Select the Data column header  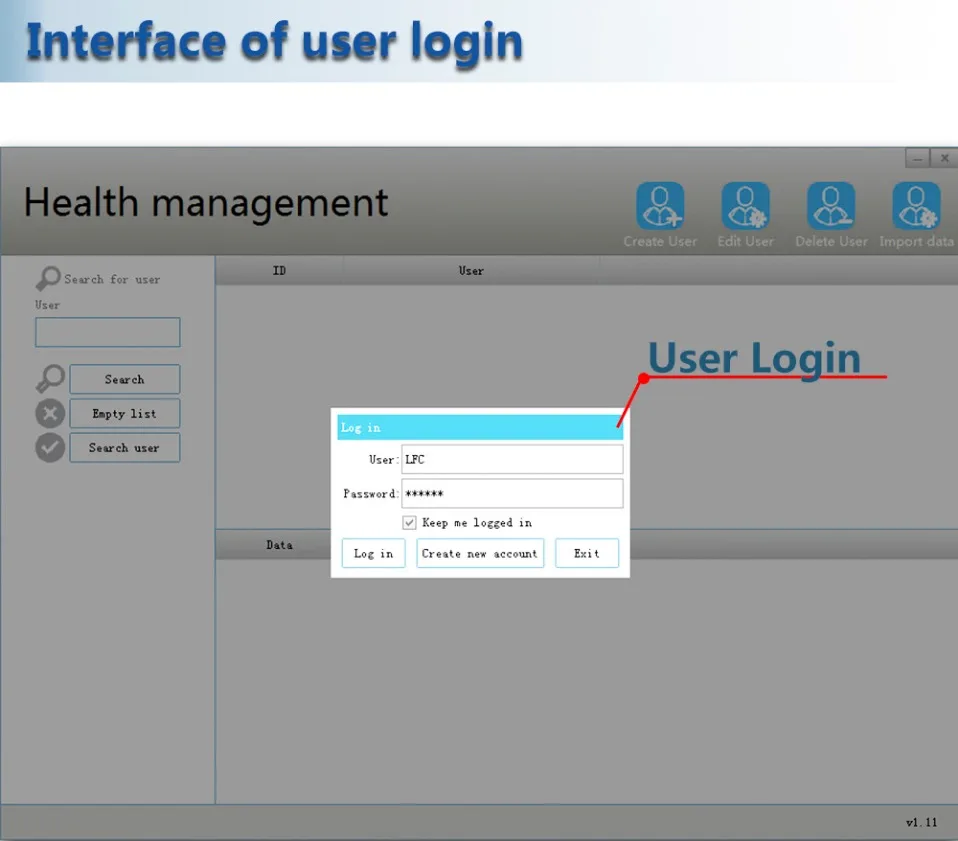(x=279, y=545)
